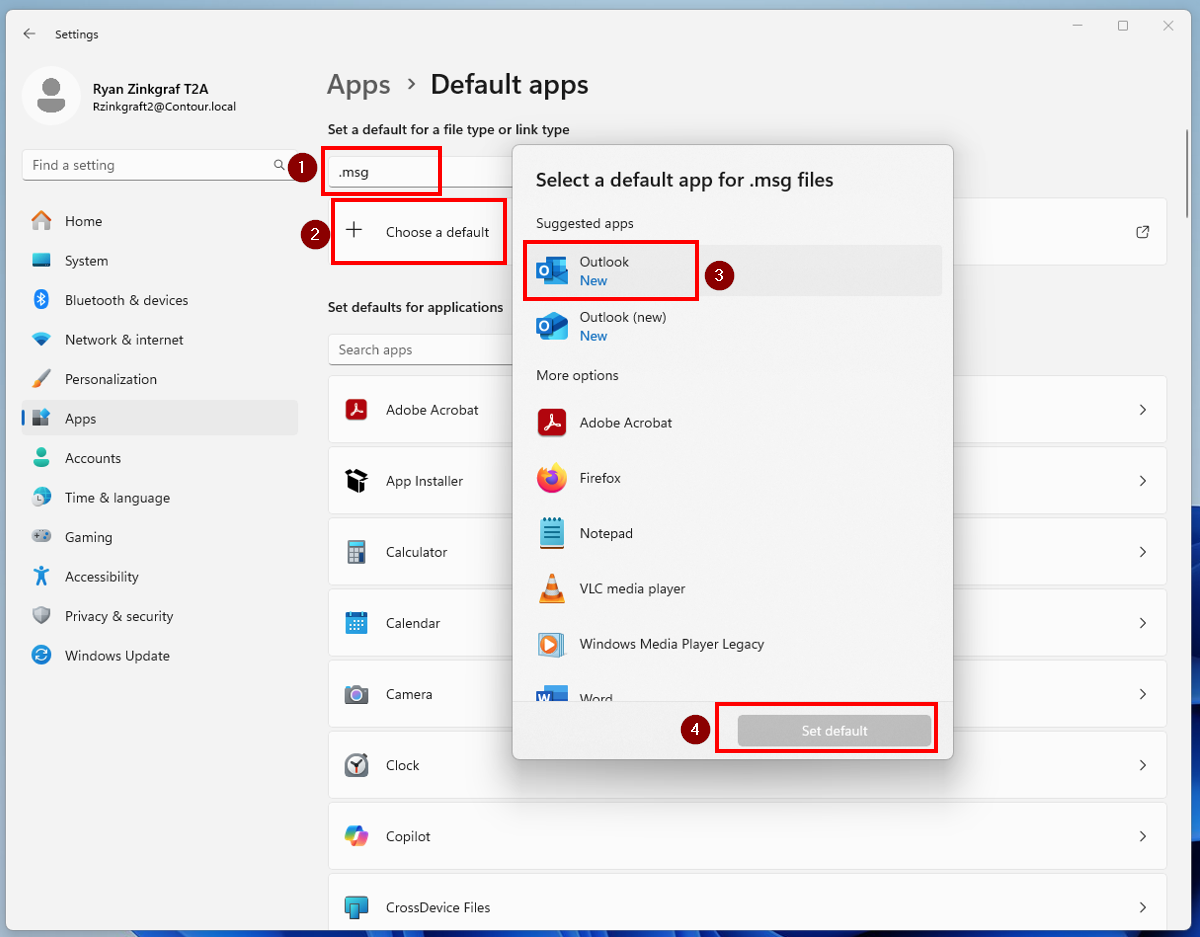The width and height of the screenshot is (1200, 937).
Task: Choose VLC media player option
Action: (732, 589)
